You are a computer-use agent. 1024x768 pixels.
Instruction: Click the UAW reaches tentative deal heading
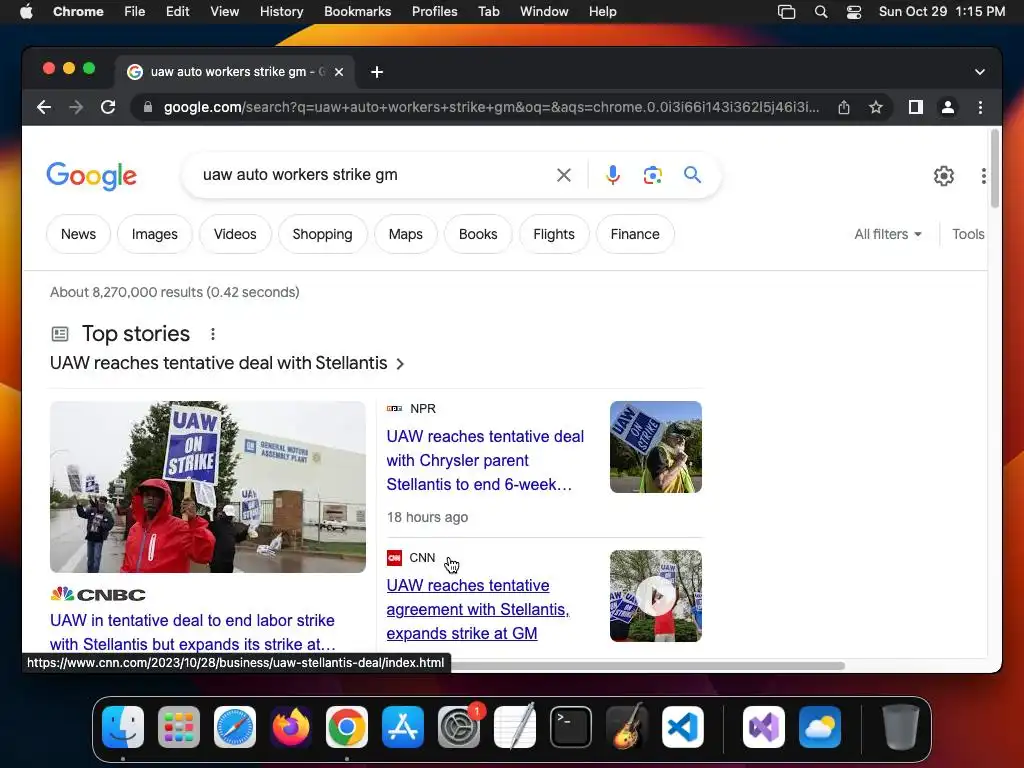[219, 363]
